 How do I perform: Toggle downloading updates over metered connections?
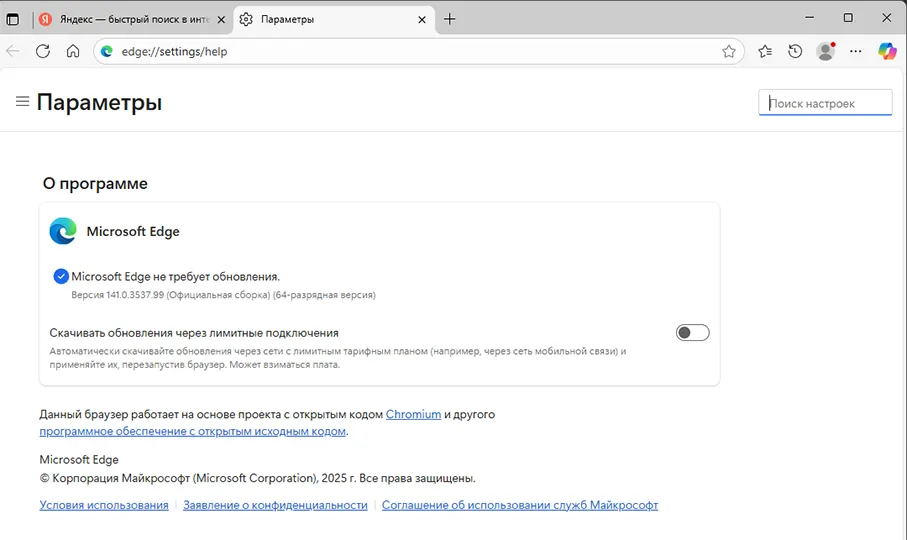click(x=692, y=332)
